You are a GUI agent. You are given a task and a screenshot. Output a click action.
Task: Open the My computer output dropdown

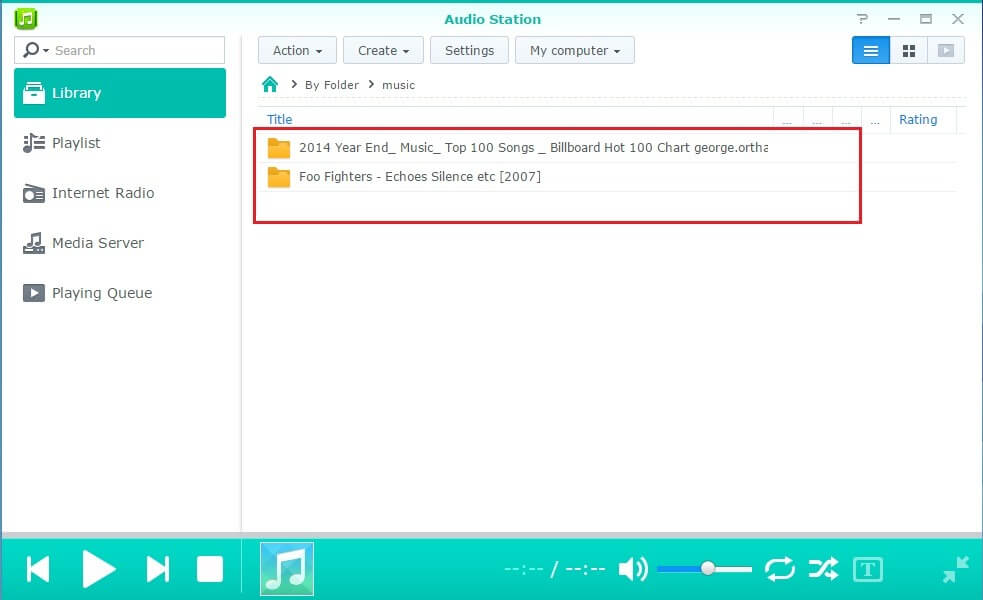(574, 50)
